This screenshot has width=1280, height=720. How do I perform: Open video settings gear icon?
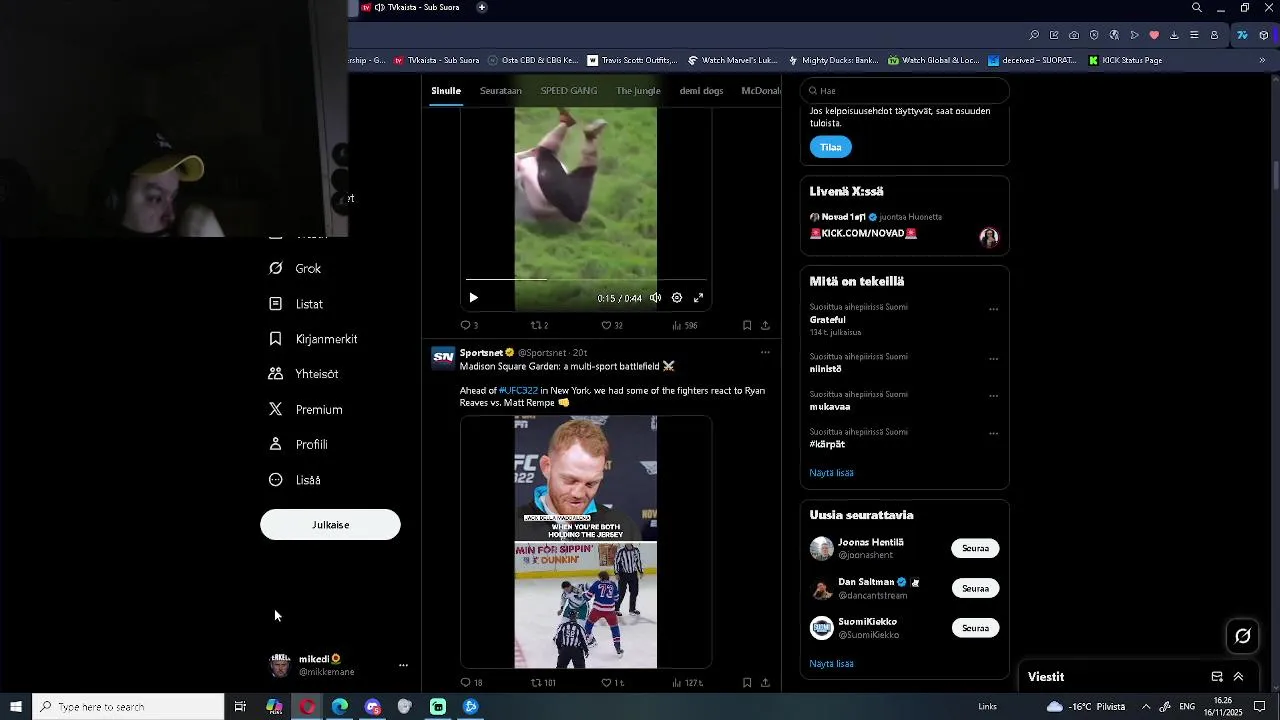677,298
